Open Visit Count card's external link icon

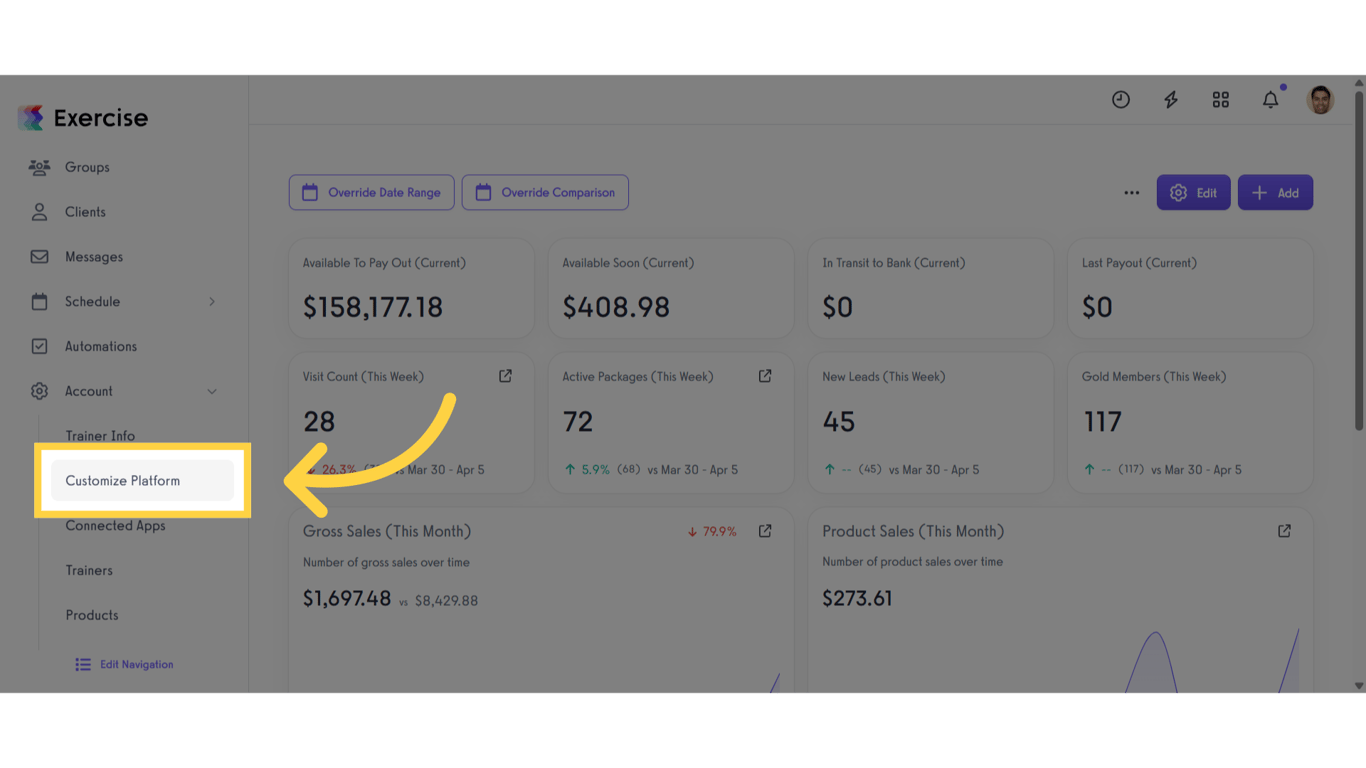pos(504,375)
